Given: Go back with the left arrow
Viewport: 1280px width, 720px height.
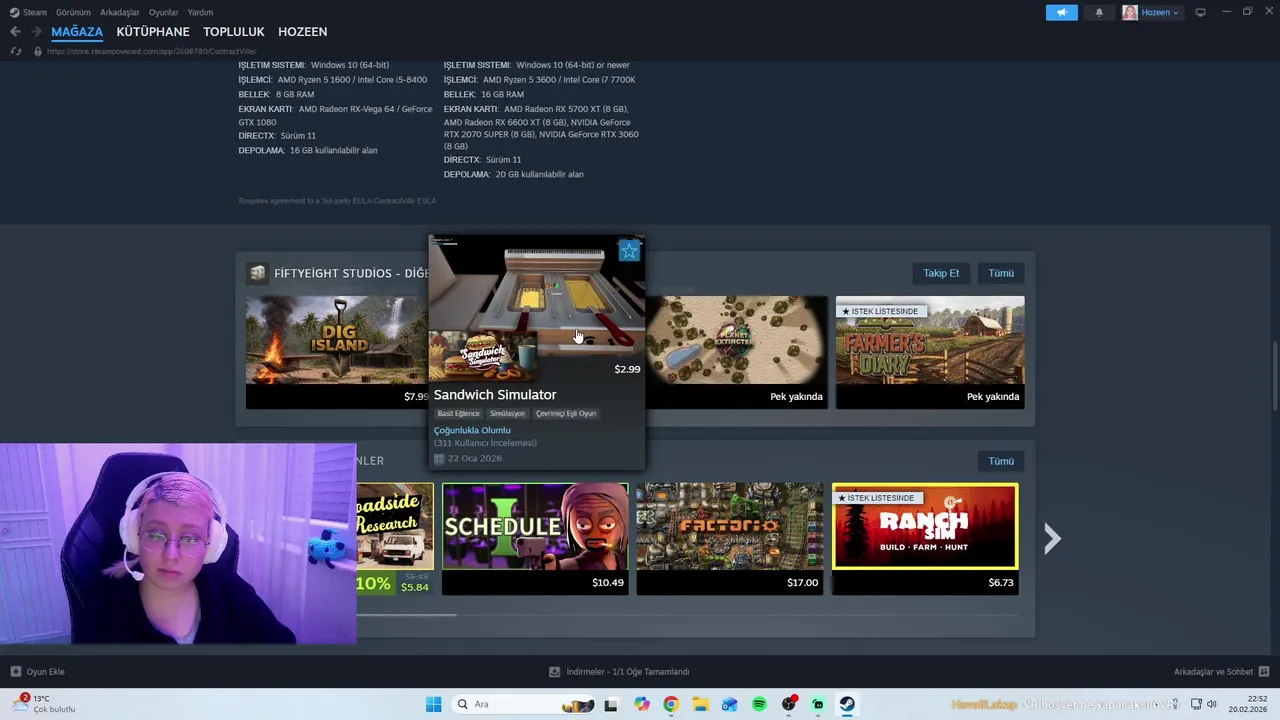Looking at the screenshot, I should coord(15,32).
